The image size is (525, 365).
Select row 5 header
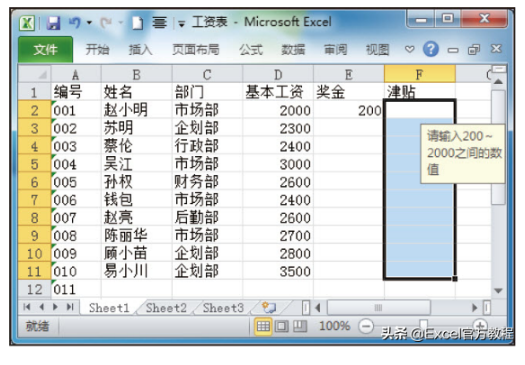(x=35, y=164)
